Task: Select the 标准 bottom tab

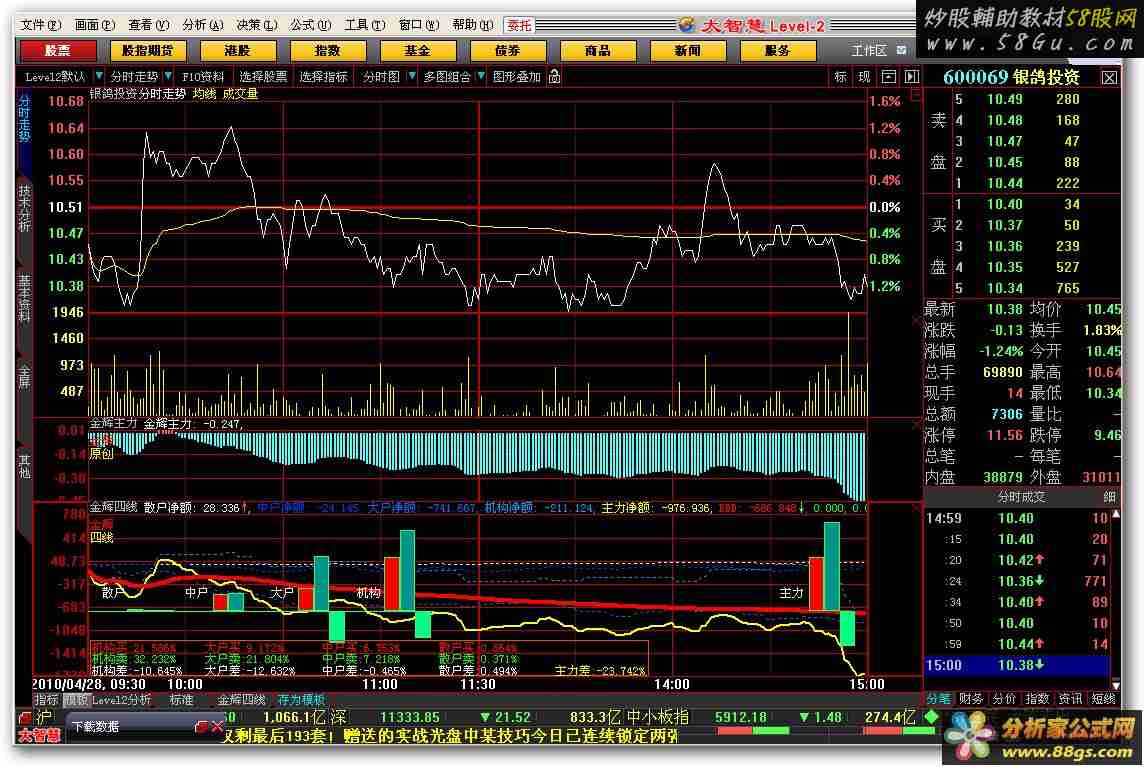Action: tap(181, 699)
